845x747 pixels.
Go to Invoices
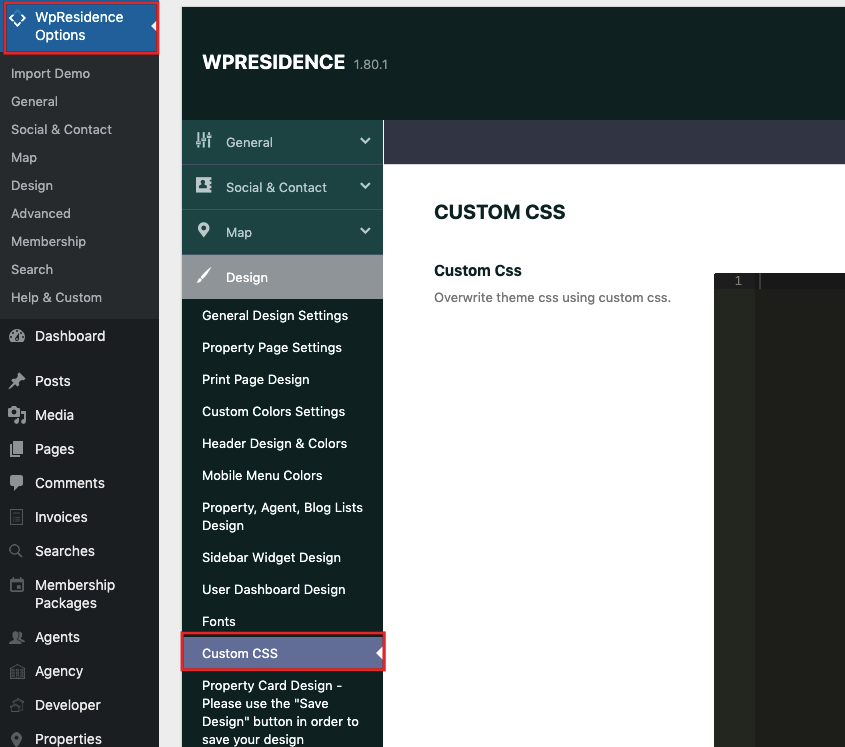click(x=61, y=517)
